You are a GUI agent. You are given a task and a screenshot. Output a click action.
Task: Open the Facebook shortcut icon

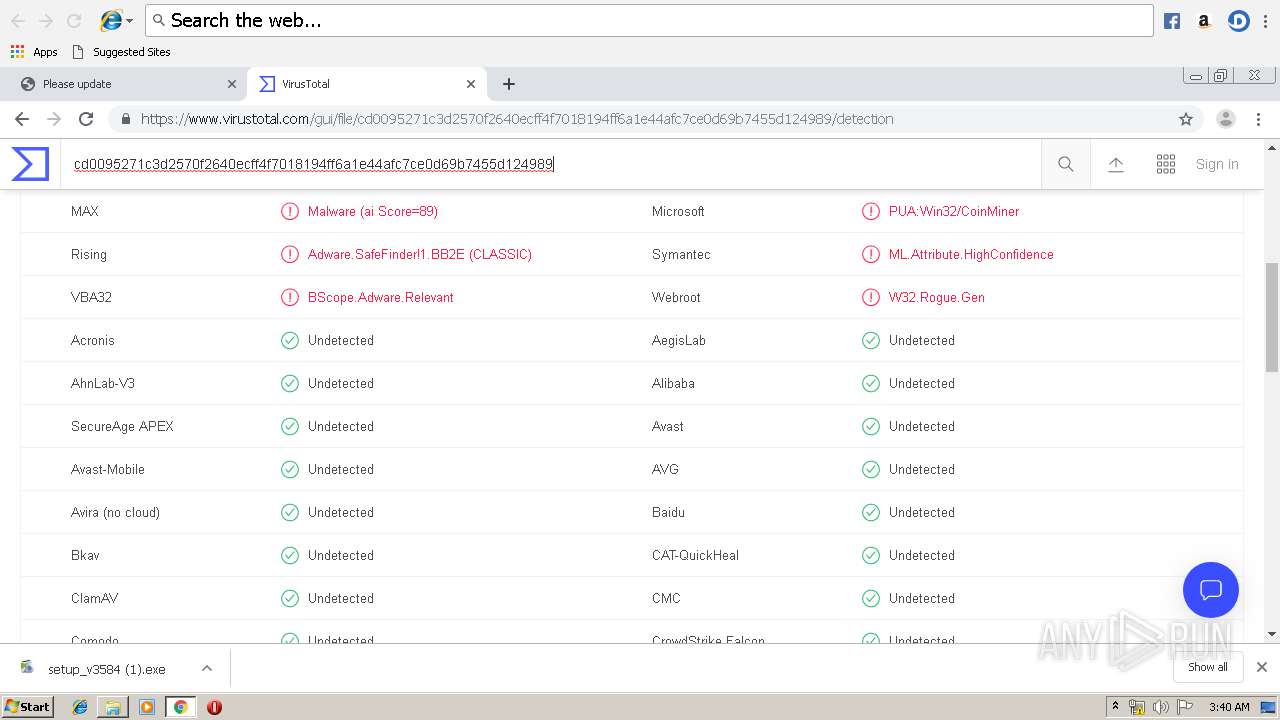tap(1172, 20)
